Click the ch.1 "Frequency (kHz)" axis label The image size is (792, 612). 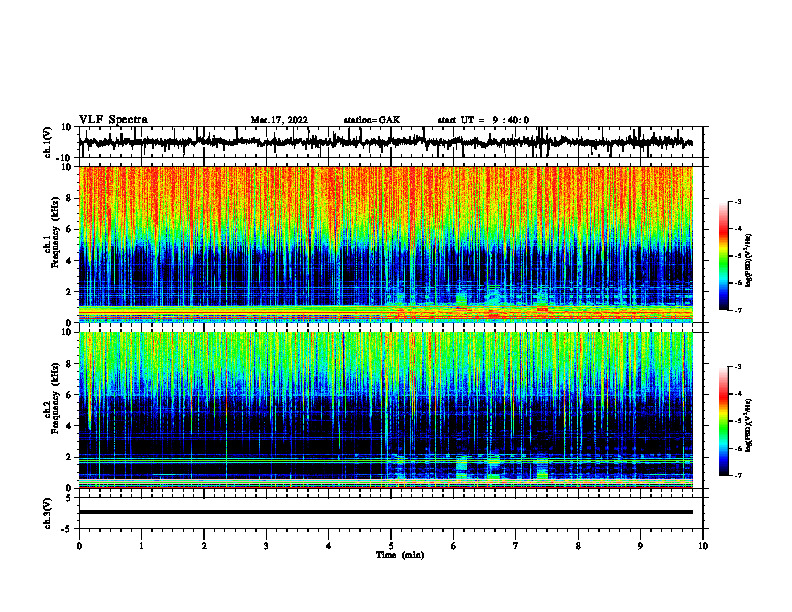(x=55, y=233)
